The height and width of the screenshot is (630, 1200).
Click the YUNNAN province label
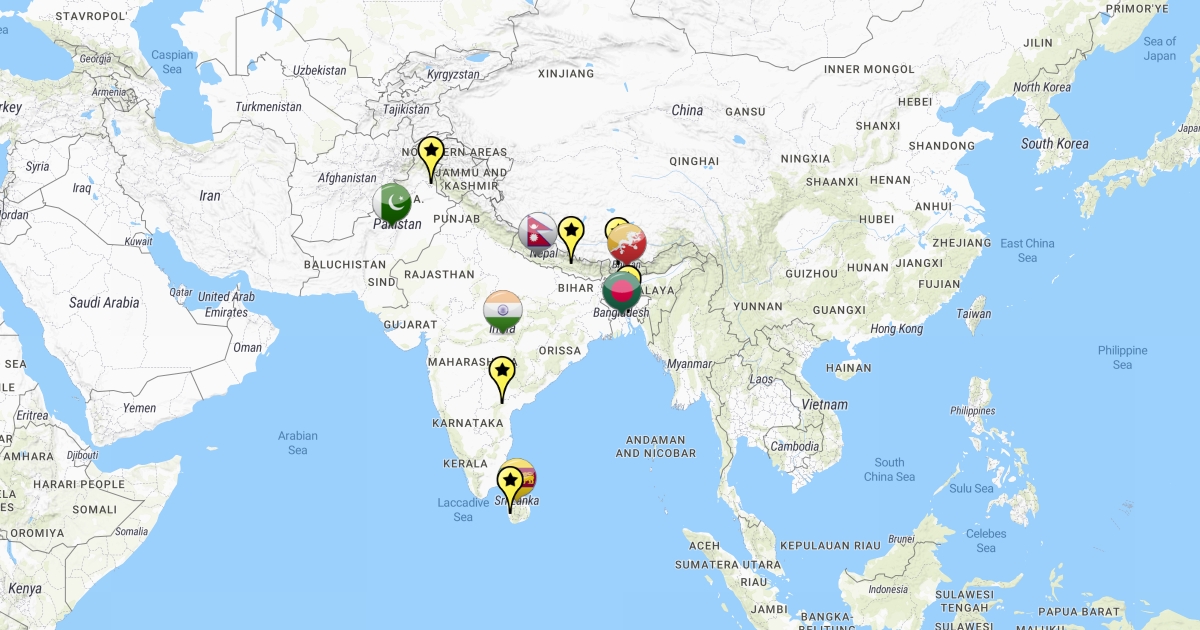757,306
